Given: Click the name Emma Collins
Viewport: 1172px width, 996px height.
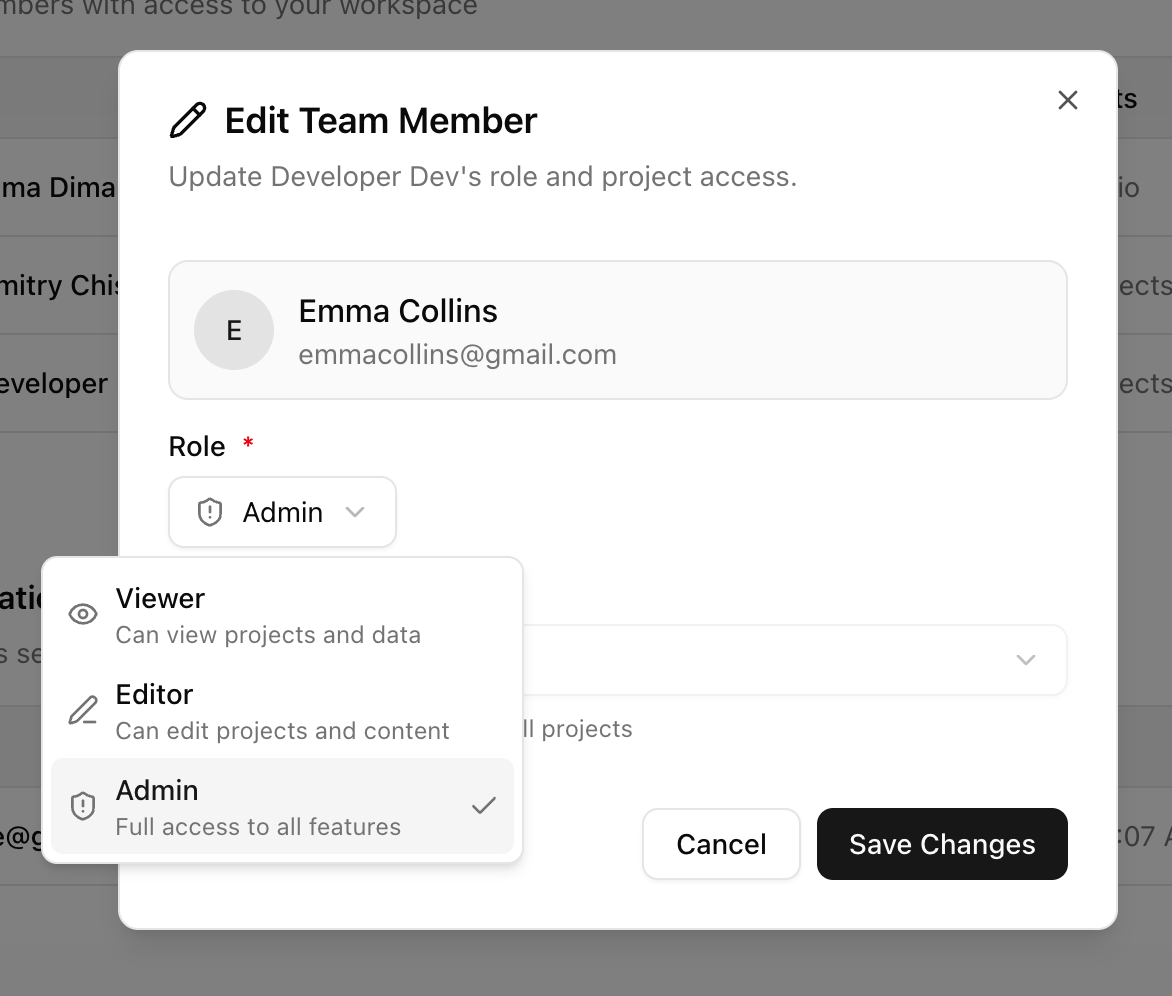Looking at the screenshot, I should pos(398,312).
